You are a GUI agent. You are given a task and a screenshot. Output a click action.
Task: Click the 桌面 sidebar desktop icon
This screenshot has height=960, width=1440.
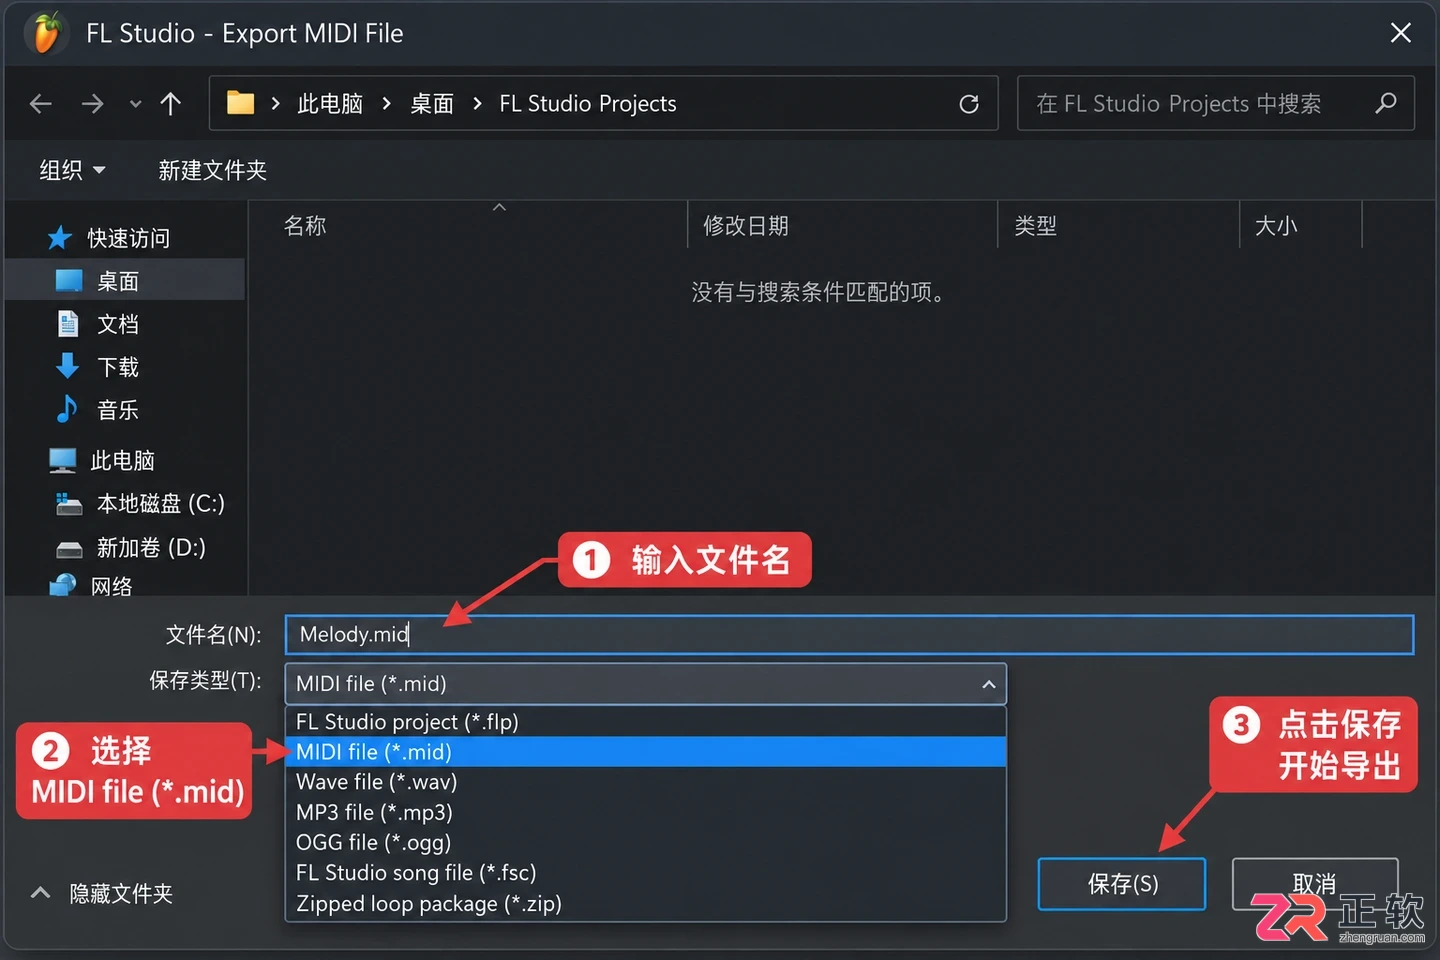click(69, 281)
